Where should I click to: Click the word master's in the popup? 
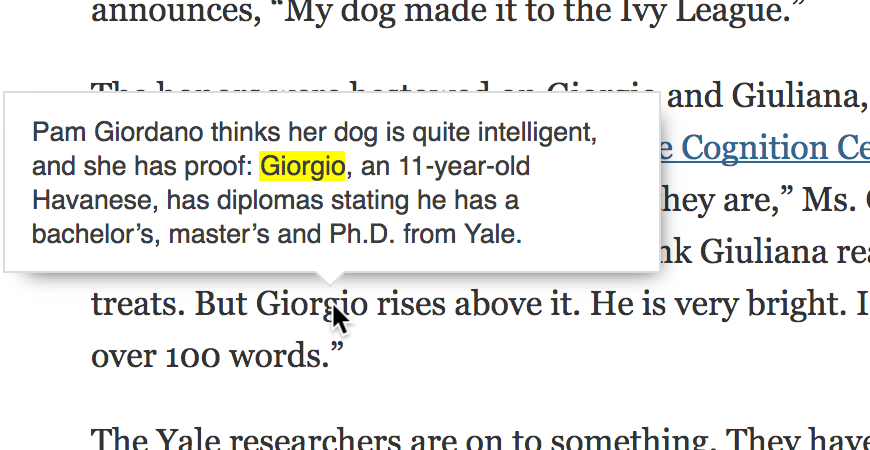pos(222,236)
